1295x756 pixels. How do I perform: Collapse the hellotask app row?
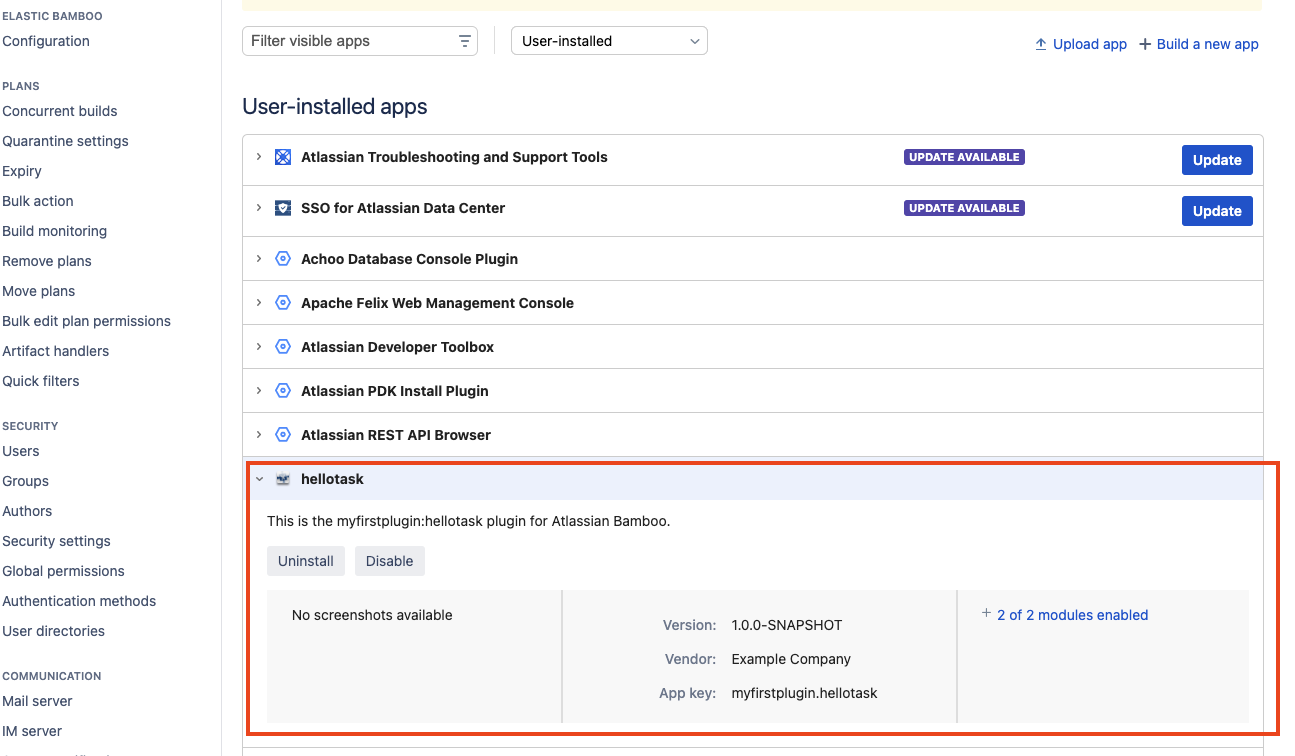pyautogui.click(x=259, y=479)
